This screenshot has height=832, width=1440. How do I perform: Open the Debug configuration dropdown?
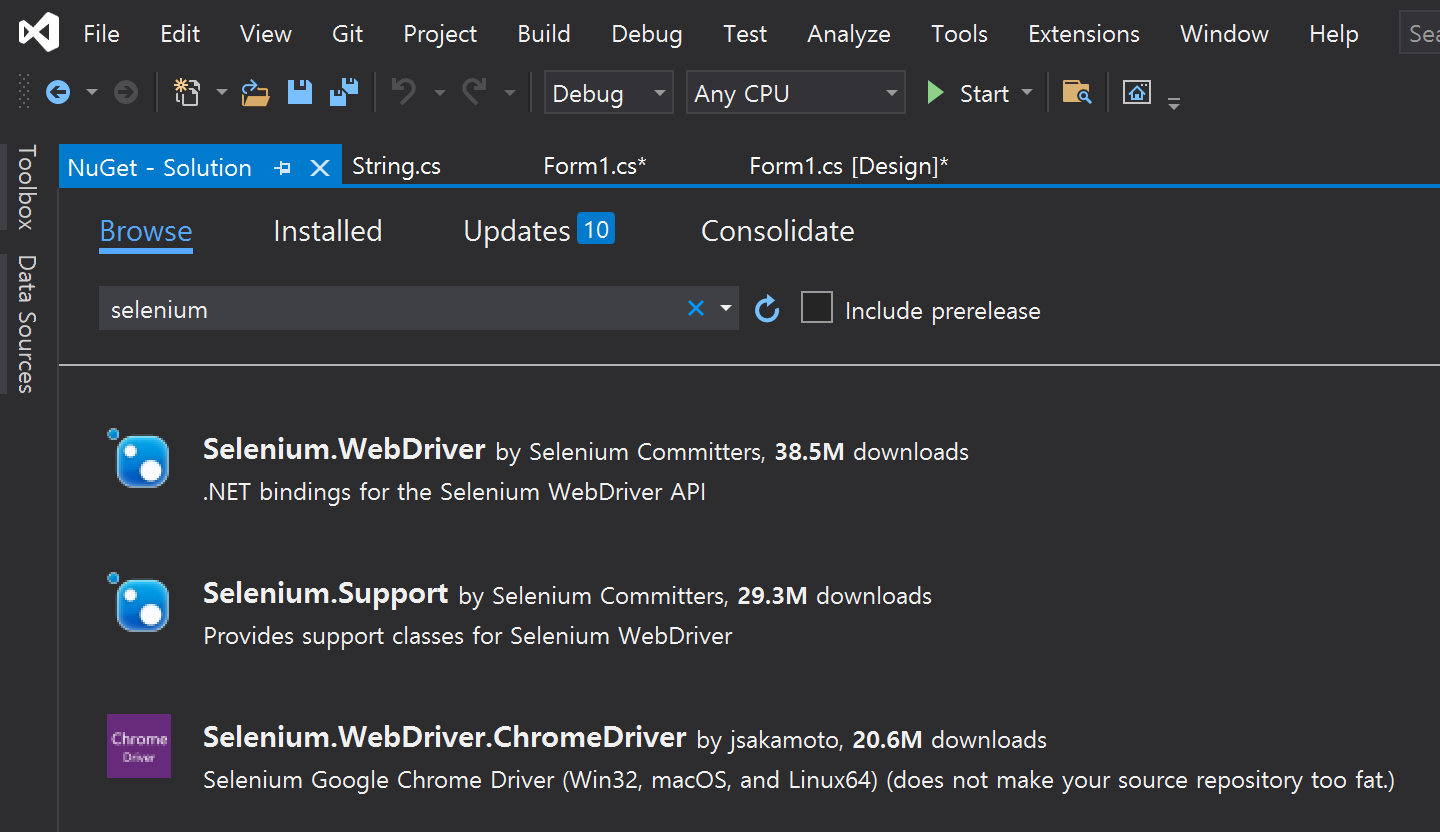click(x=608, y=93)
